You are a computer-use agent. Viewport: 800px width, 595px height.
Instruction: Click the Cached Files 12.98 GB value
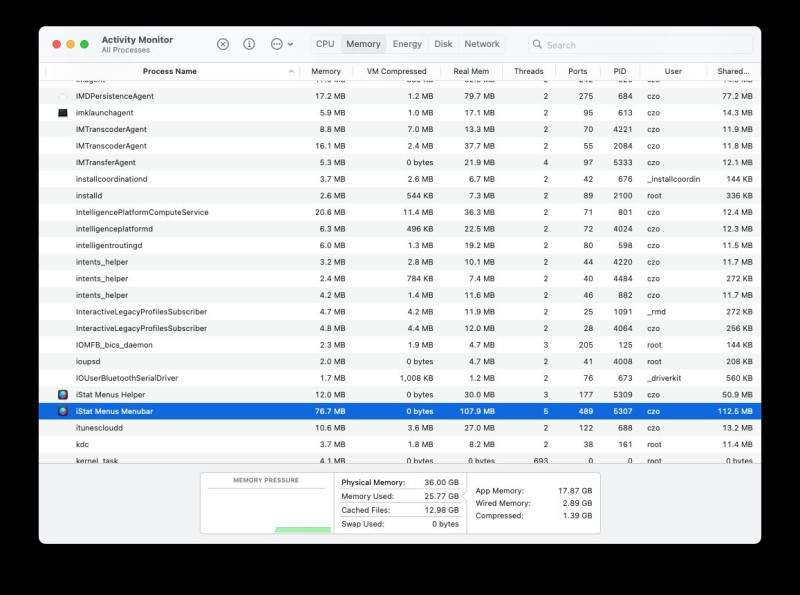[x=441, y=510]
